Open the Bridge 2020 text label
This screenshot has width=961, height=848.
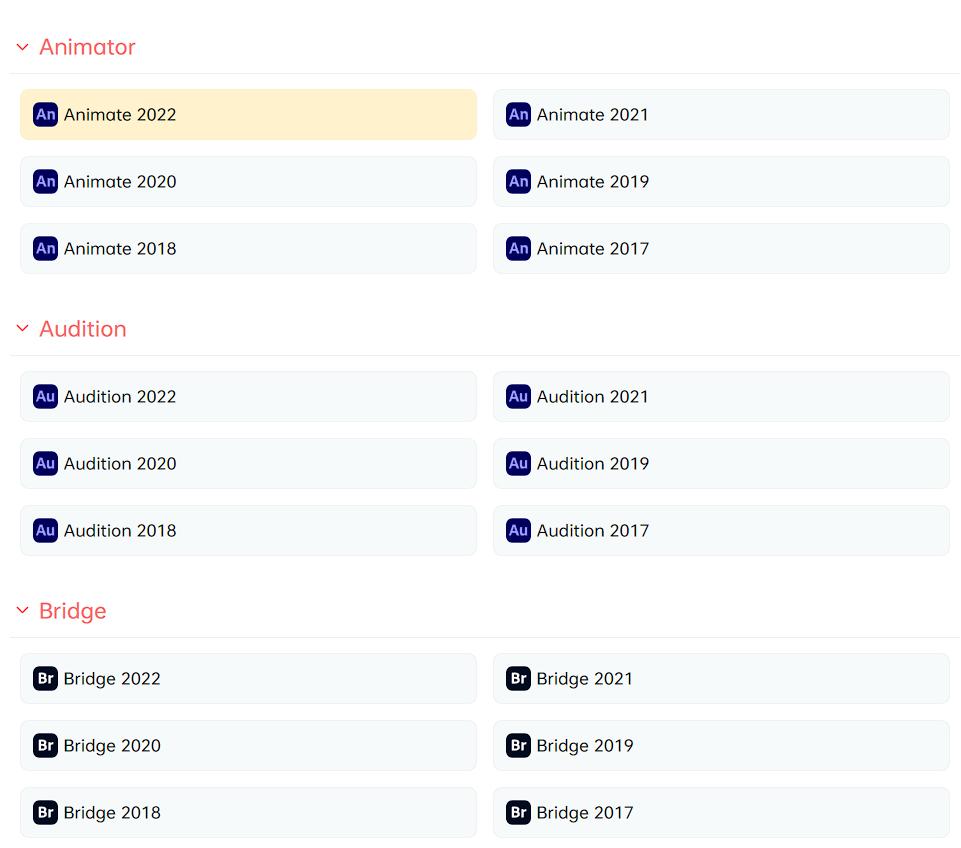pyautogui.click(x=112, y=746)
